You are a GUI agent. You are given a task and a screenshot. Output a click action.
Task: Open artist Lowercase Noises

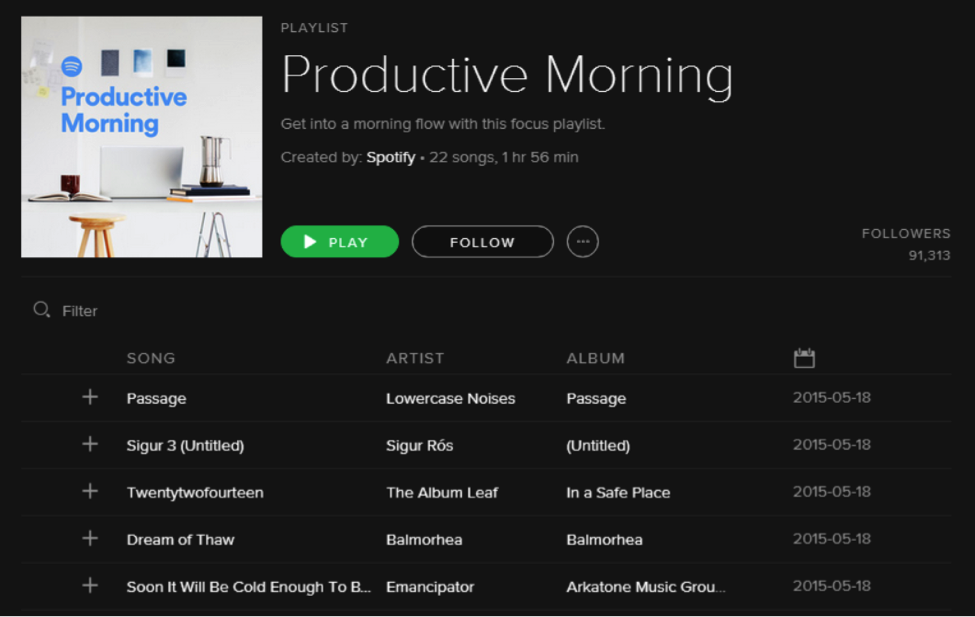[450, 398]
